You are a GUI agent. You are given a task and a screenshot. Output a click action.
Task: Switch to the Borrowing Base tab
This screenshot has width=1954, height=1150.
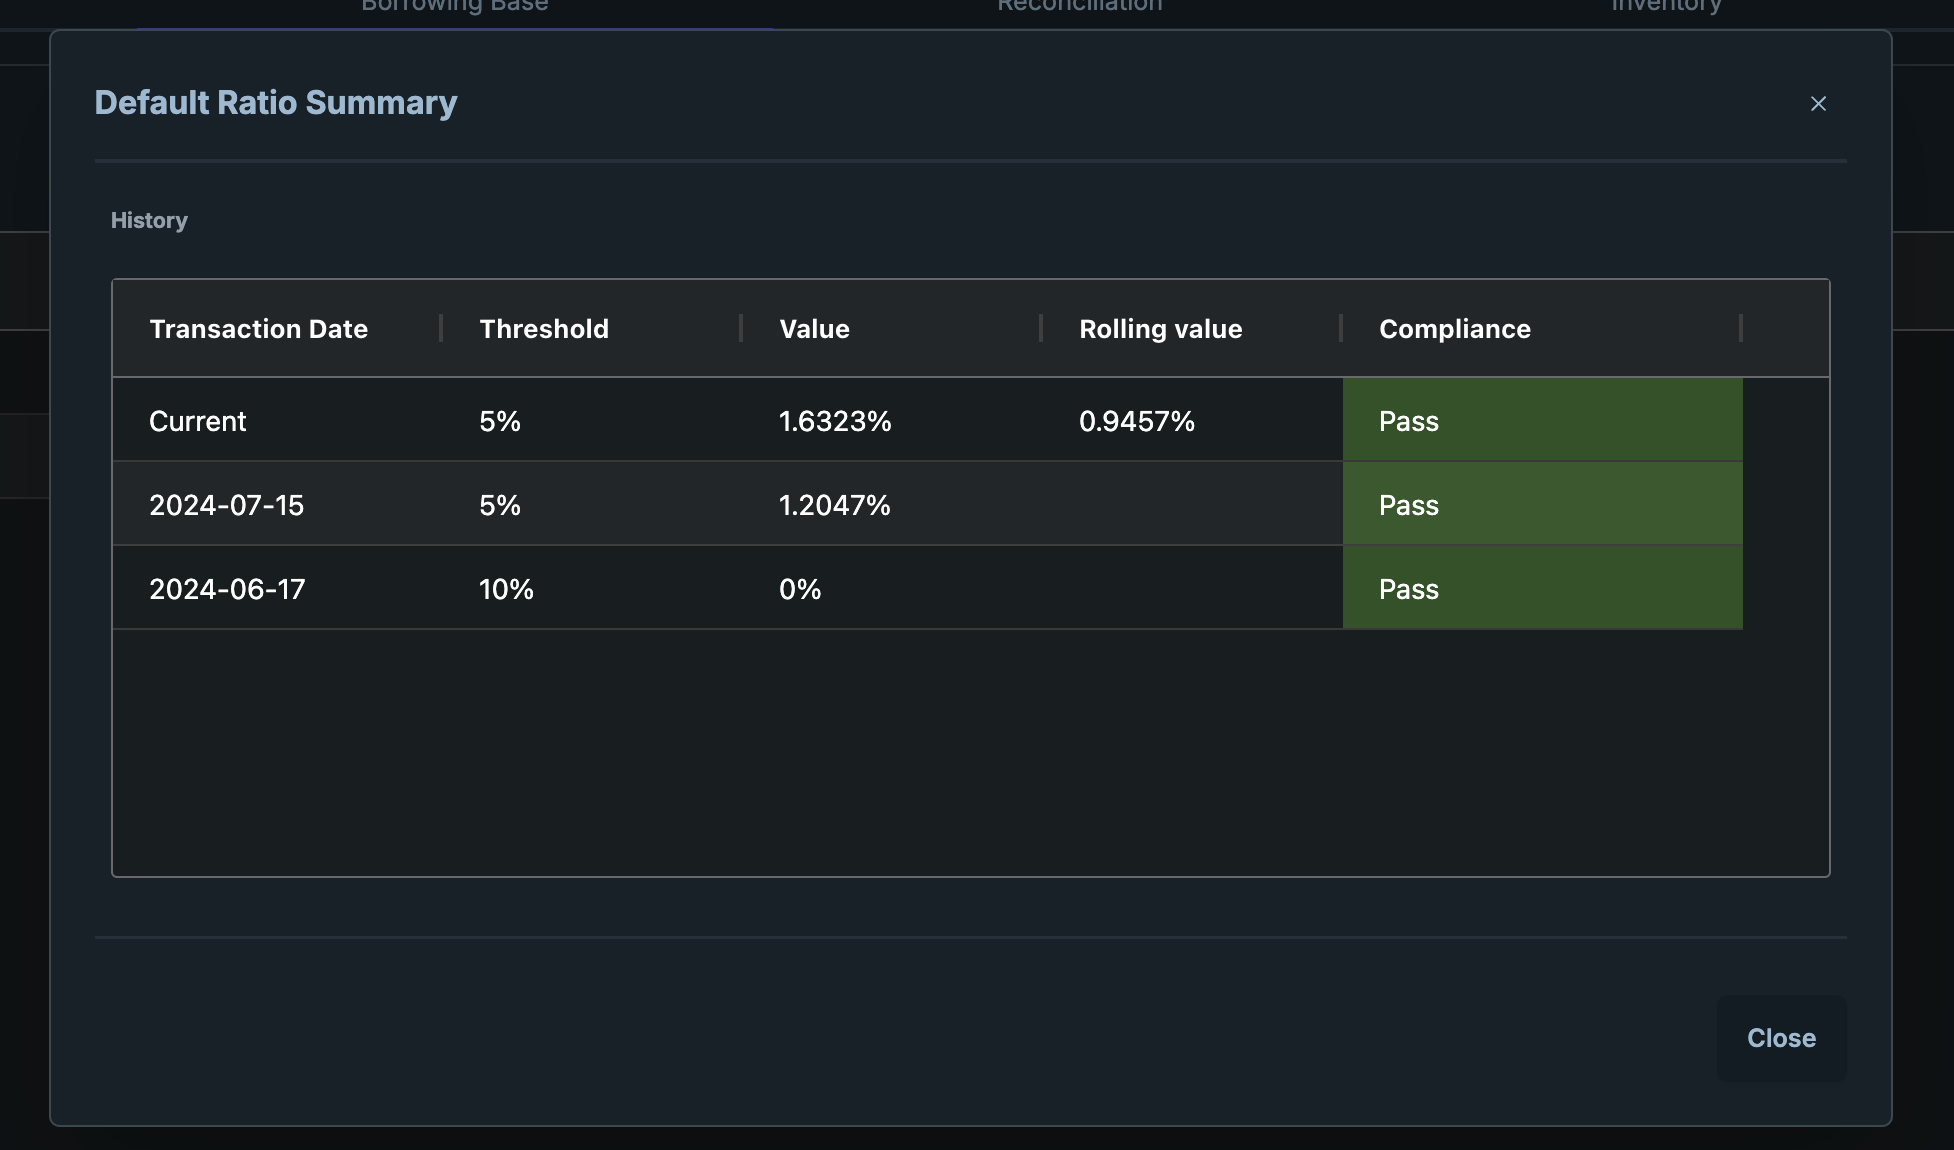point(454,6)
